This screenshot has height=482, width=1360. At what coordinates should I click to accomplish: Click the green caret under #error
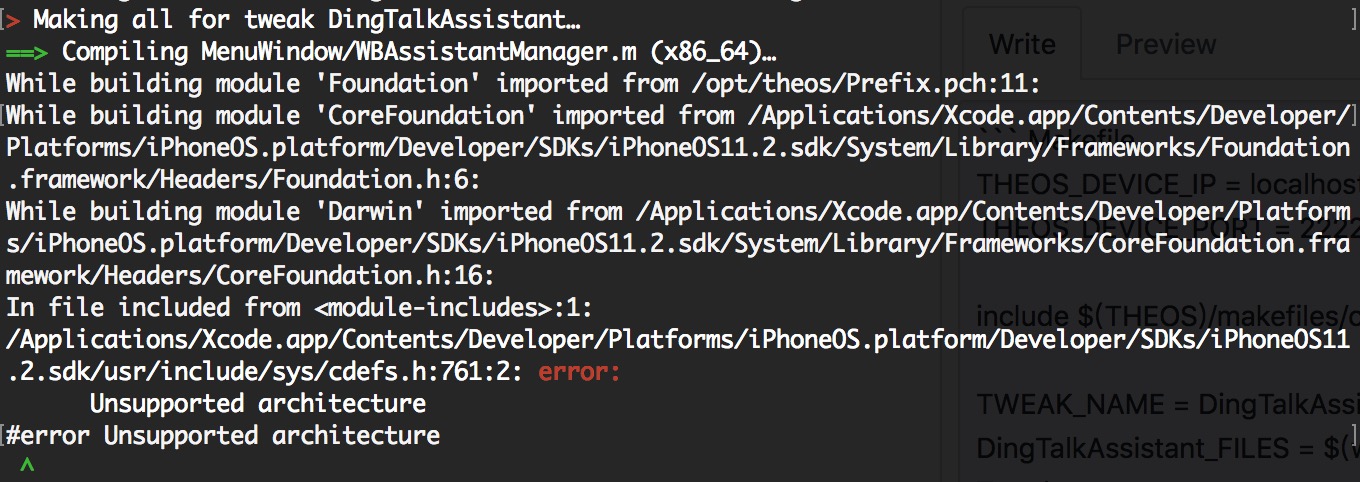[x=27, y=466]
